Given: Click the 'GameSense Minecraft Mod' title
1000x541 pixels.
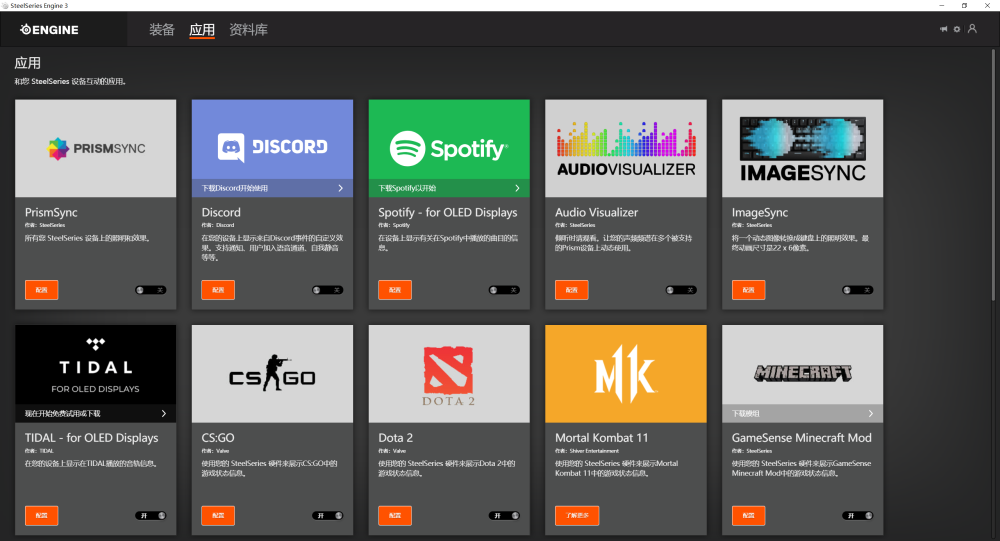Looking at the screenshot, I should tap(802, 438).
